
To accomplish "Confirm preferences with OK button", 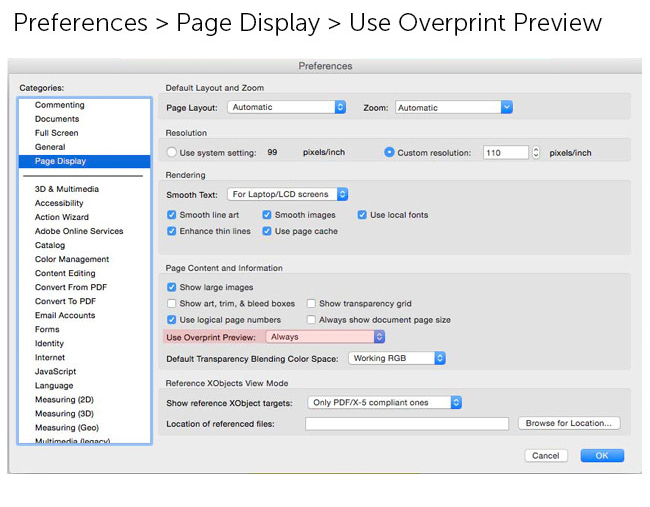I will pos(602,456).
